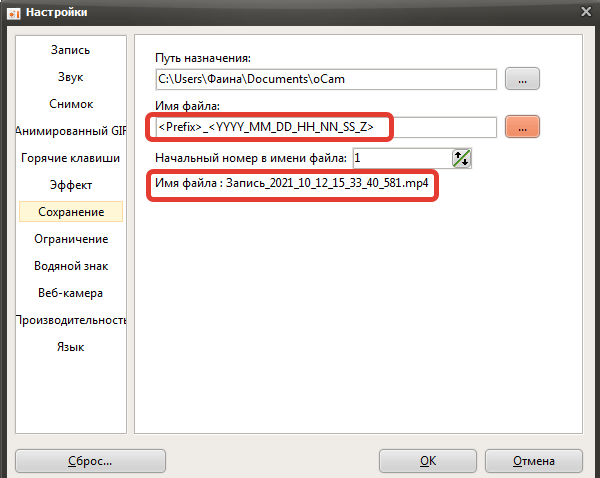This screenshot has width=600, height=478.
Task: Select the Язык section
Action: pyautogui.click(x=70, y=347)
